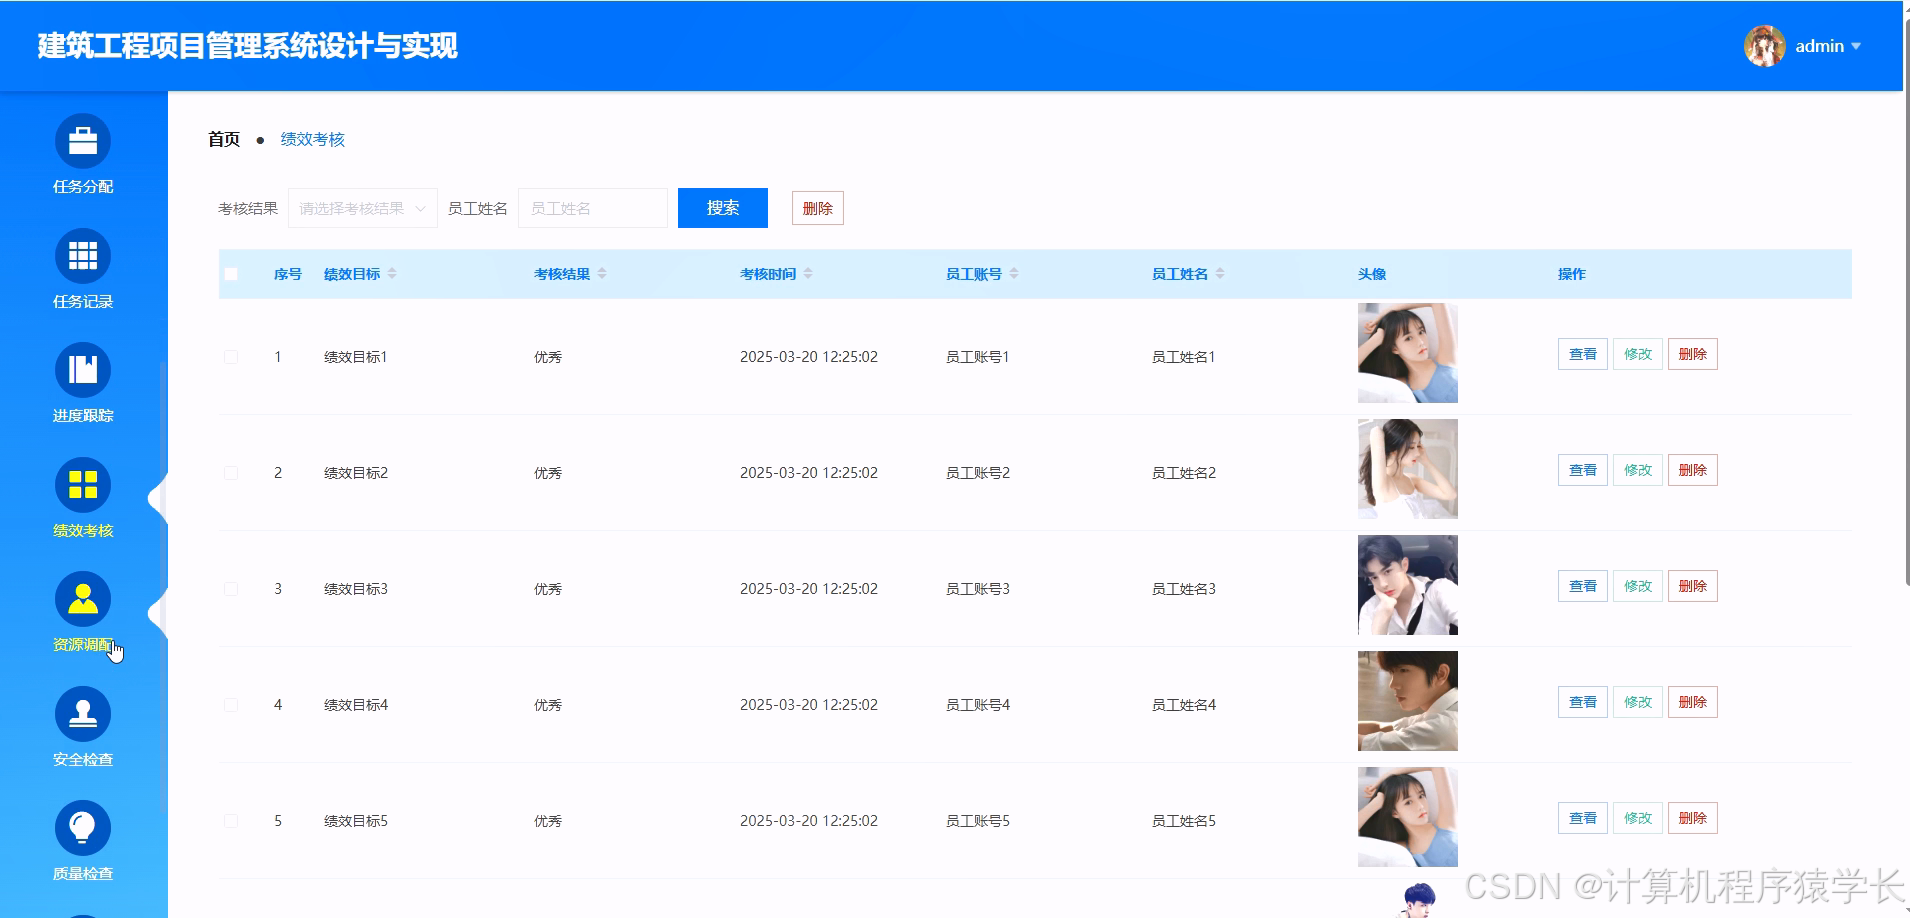Delete the 绩效目标2 row
Viewport: 1910px width, 918px height.
[x=1693, y=470]
